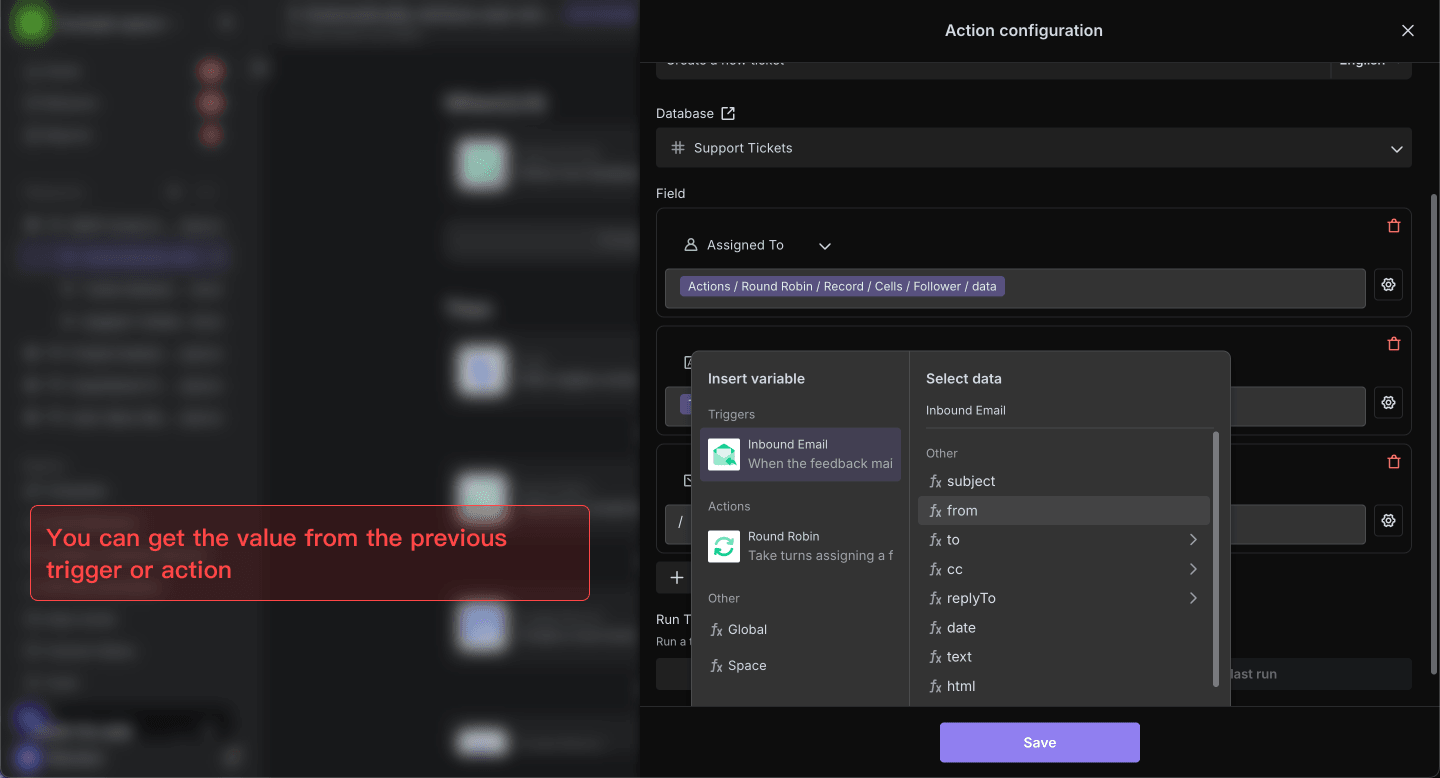This screenshot has height=778, width=1440.
Task: Expand the replyTo variable chevron
Action: coord(1193,599)
